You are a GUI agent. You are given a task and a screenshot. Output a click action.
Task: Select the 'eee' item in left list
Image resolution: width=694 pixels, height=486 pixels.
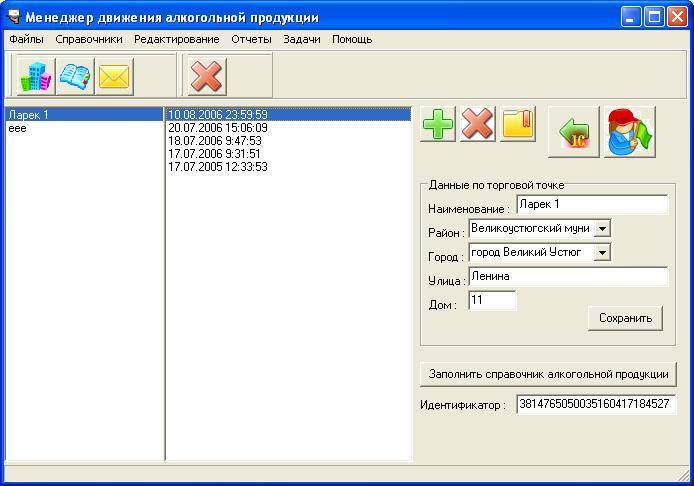click(17, 128)
